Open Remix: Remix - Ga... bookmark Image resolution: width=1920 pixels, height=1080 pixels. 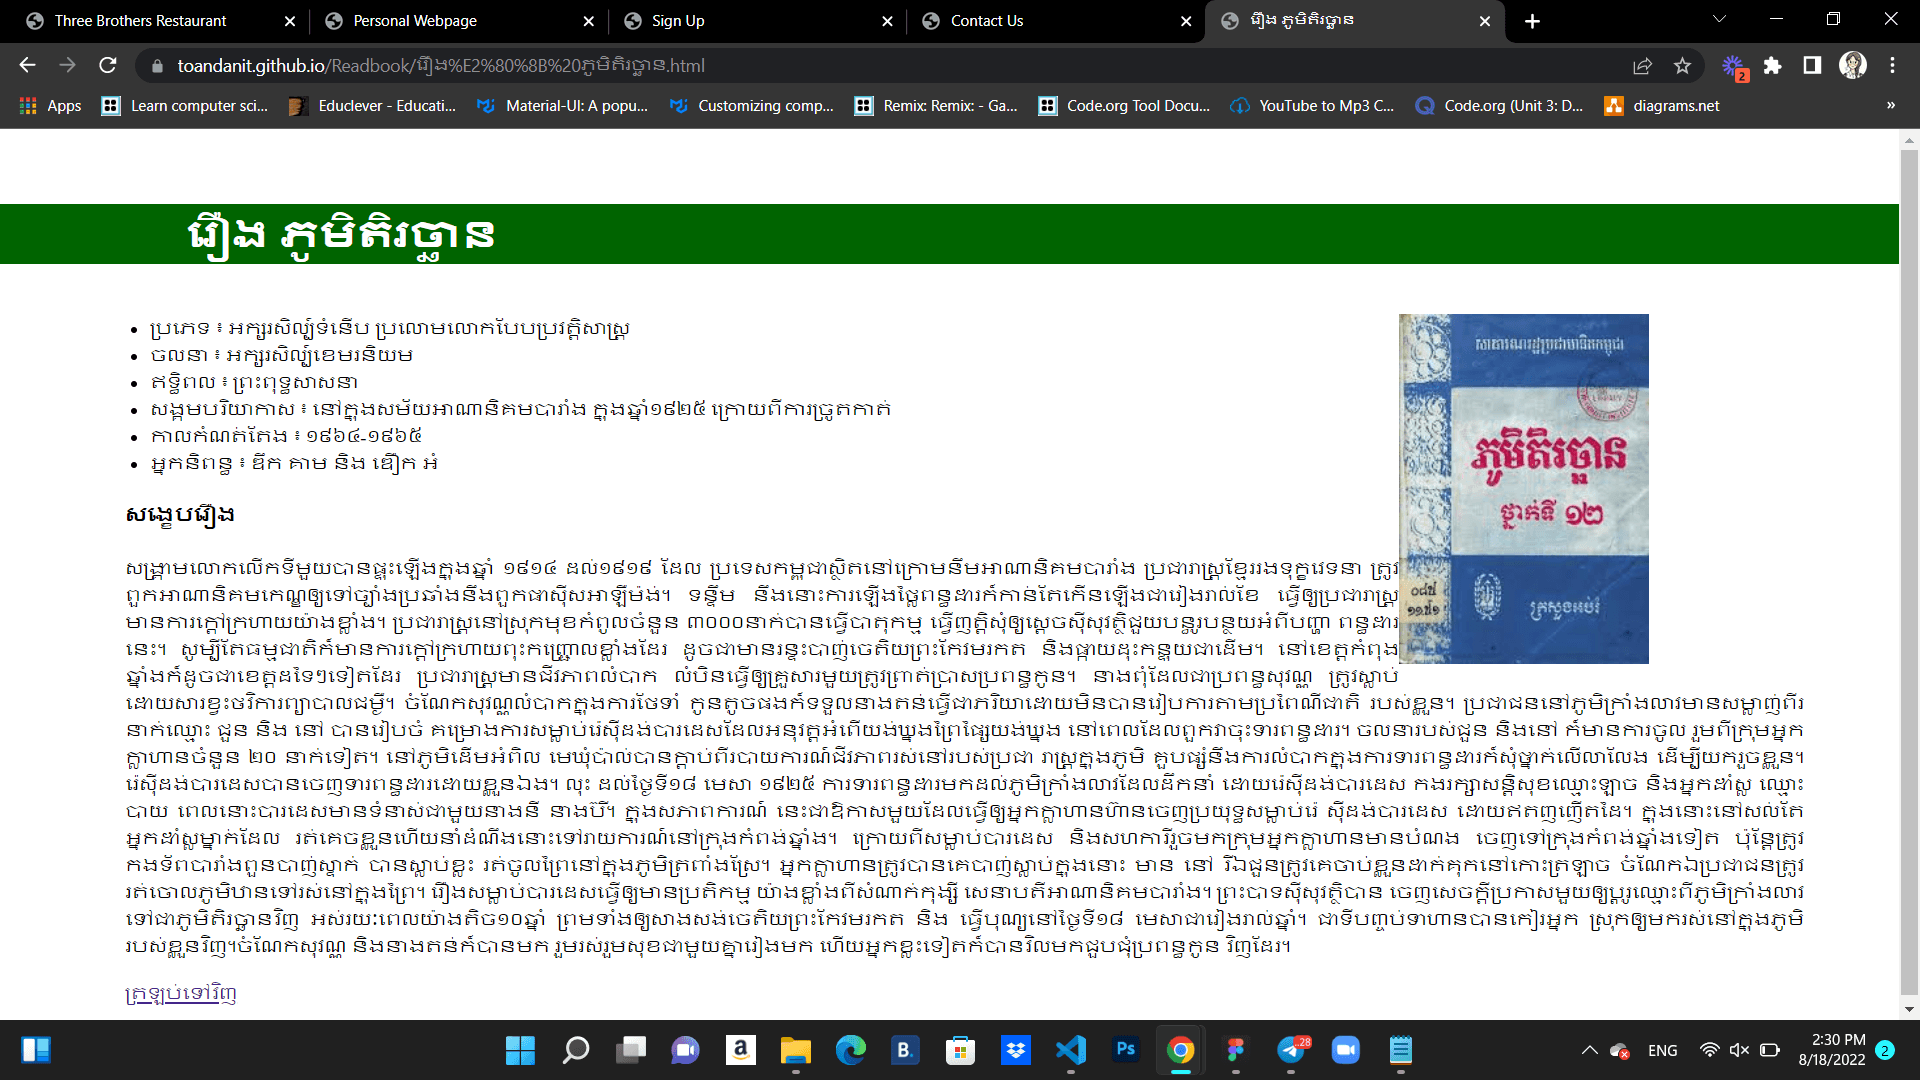pyautogui.click(x=936, y=105)
